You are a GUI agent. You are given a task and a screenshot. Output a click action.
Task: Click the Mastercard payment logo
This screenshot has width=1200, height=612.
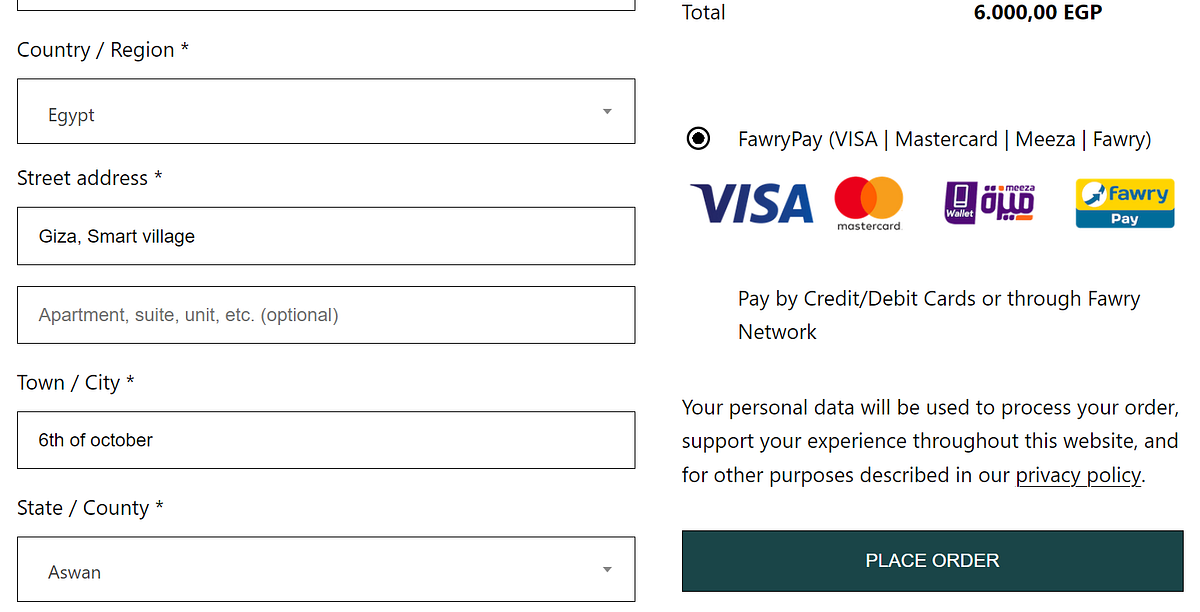(x=868, y=203)
